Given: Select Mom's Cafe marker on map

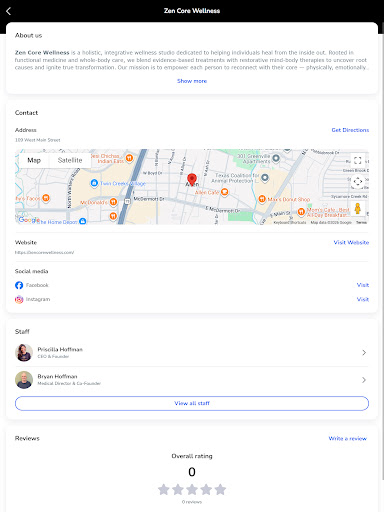Looking at the screenshot, I should click(301, 212).
